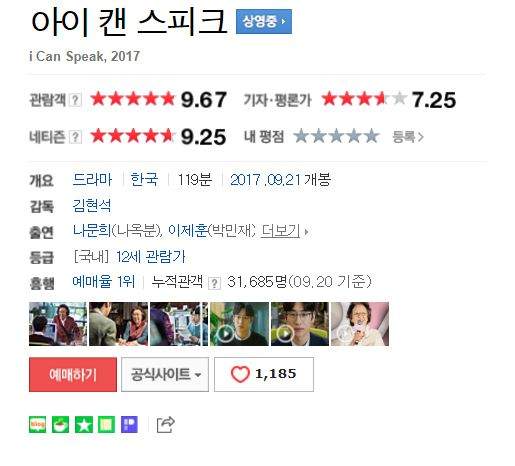
Task: Click the purple Band share icon
Action: [x=129, y=424]
